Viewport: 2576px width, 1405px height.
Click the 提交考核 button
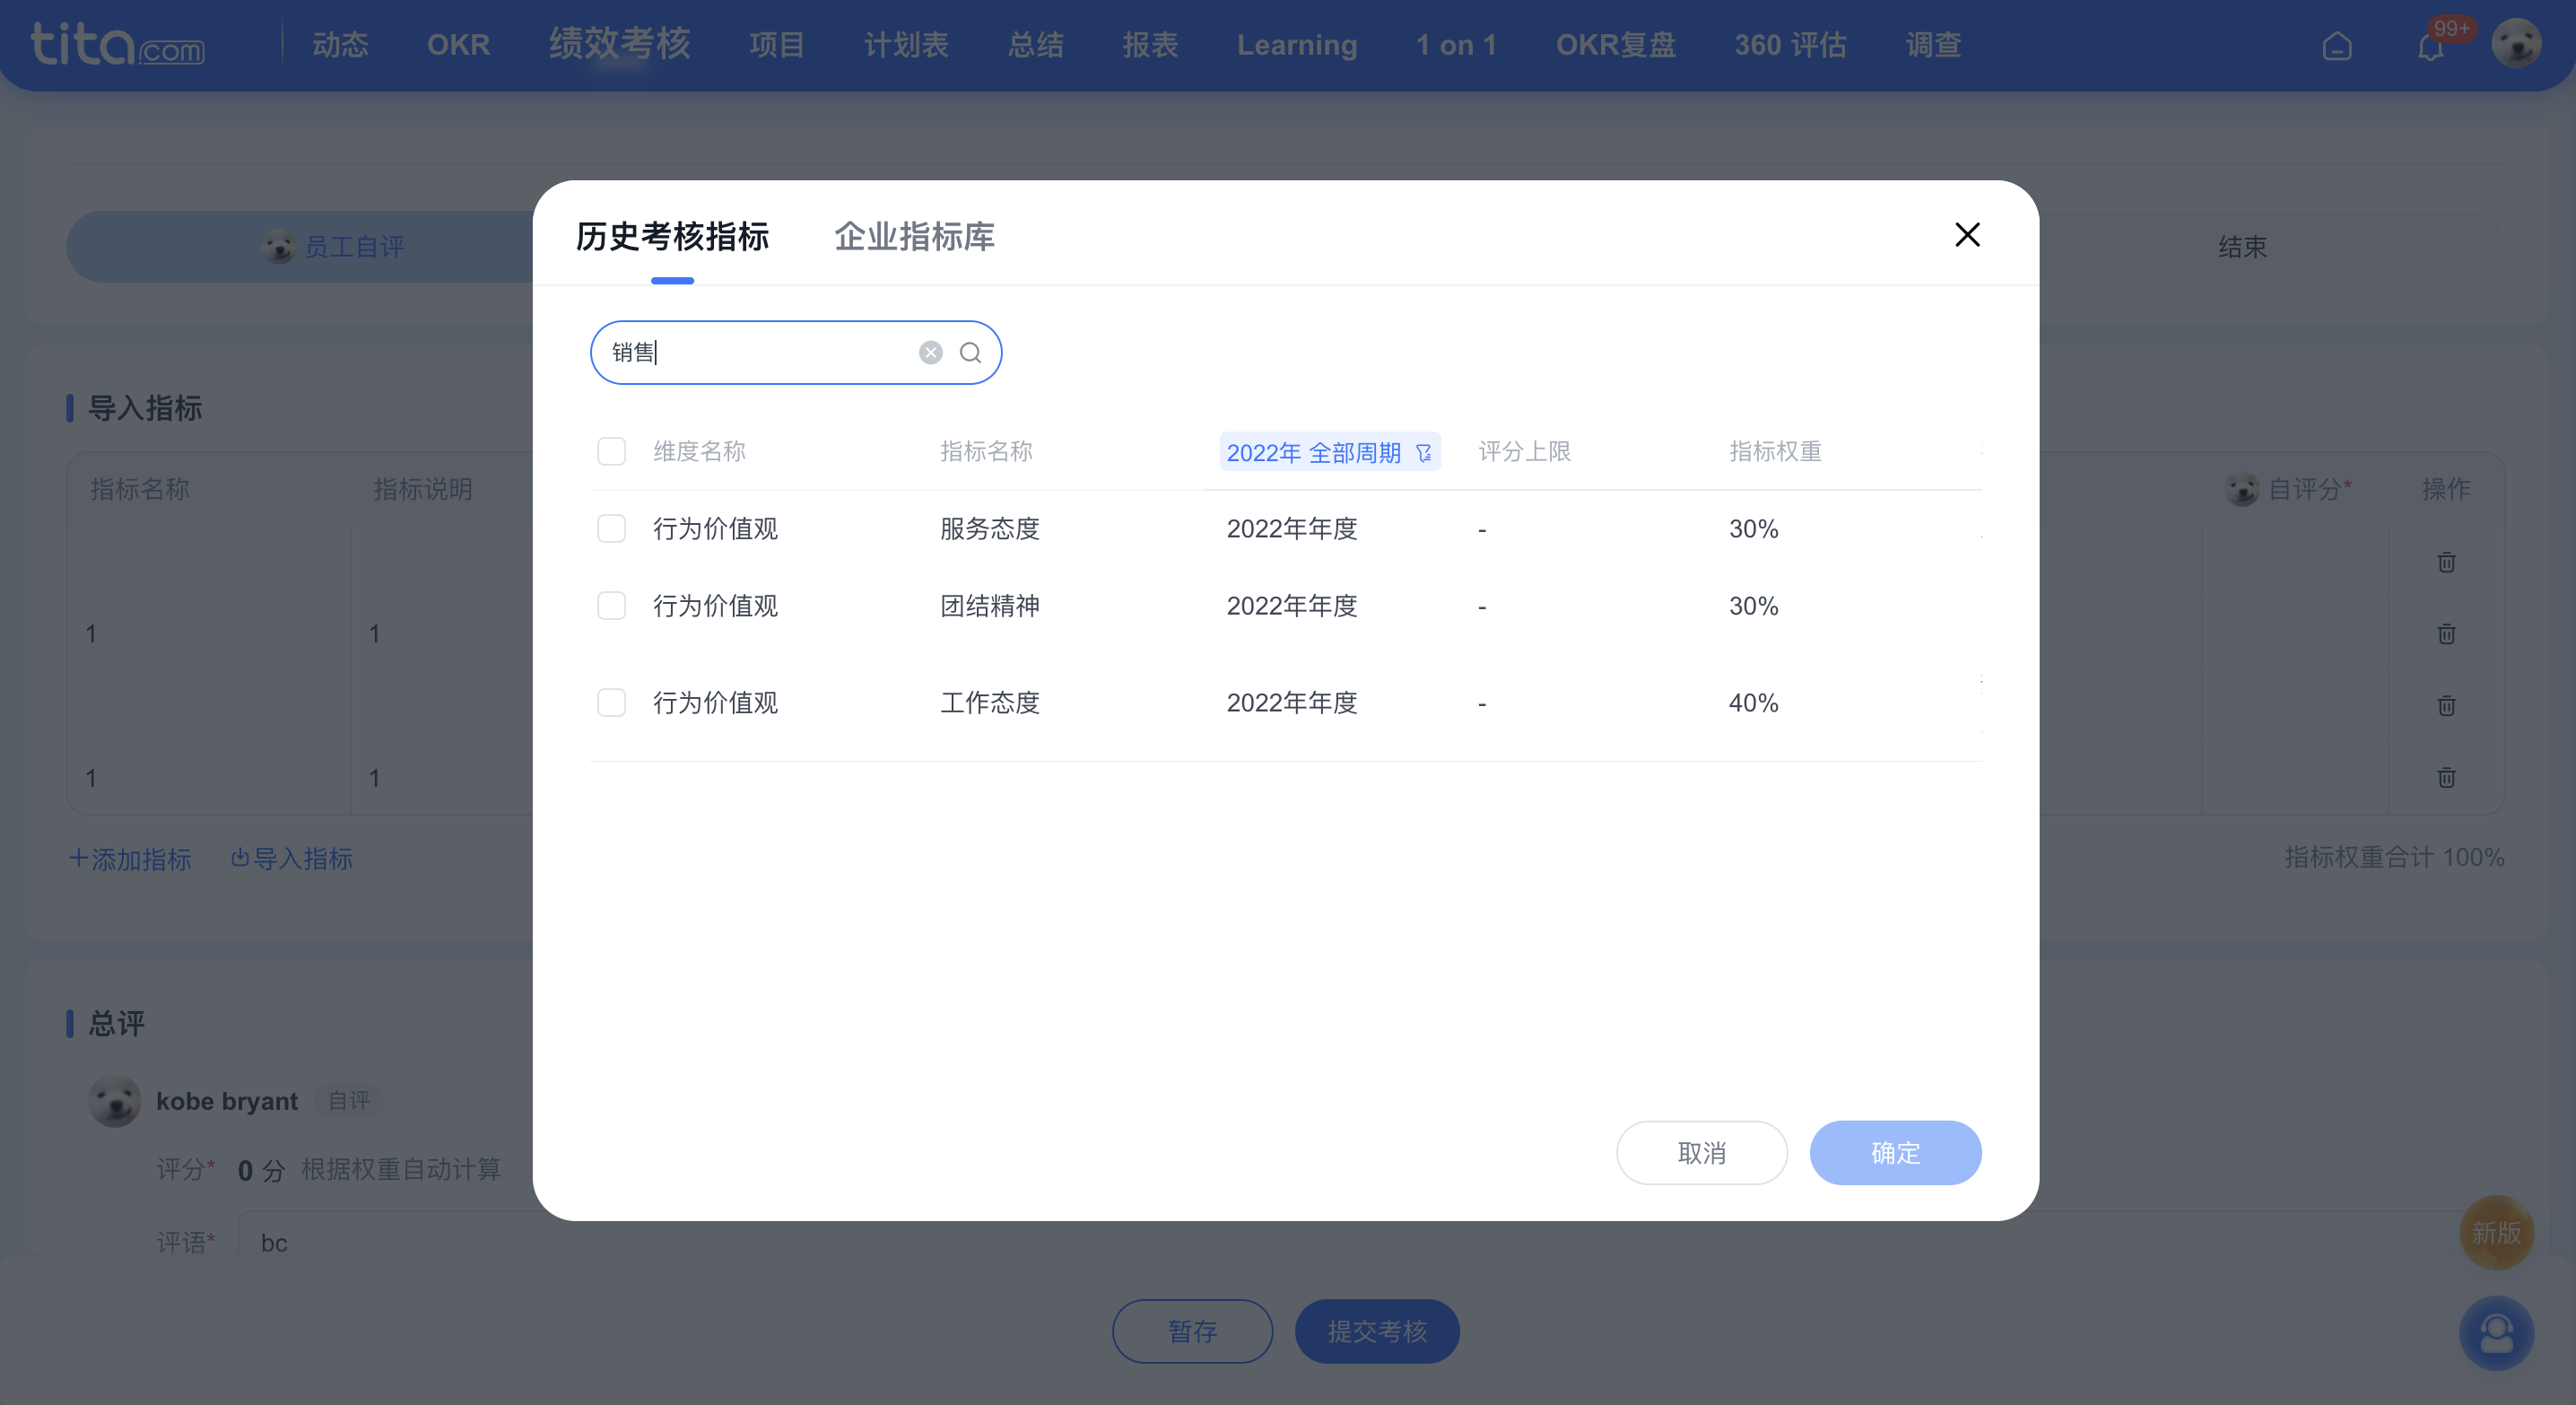click(1377, 1331)
